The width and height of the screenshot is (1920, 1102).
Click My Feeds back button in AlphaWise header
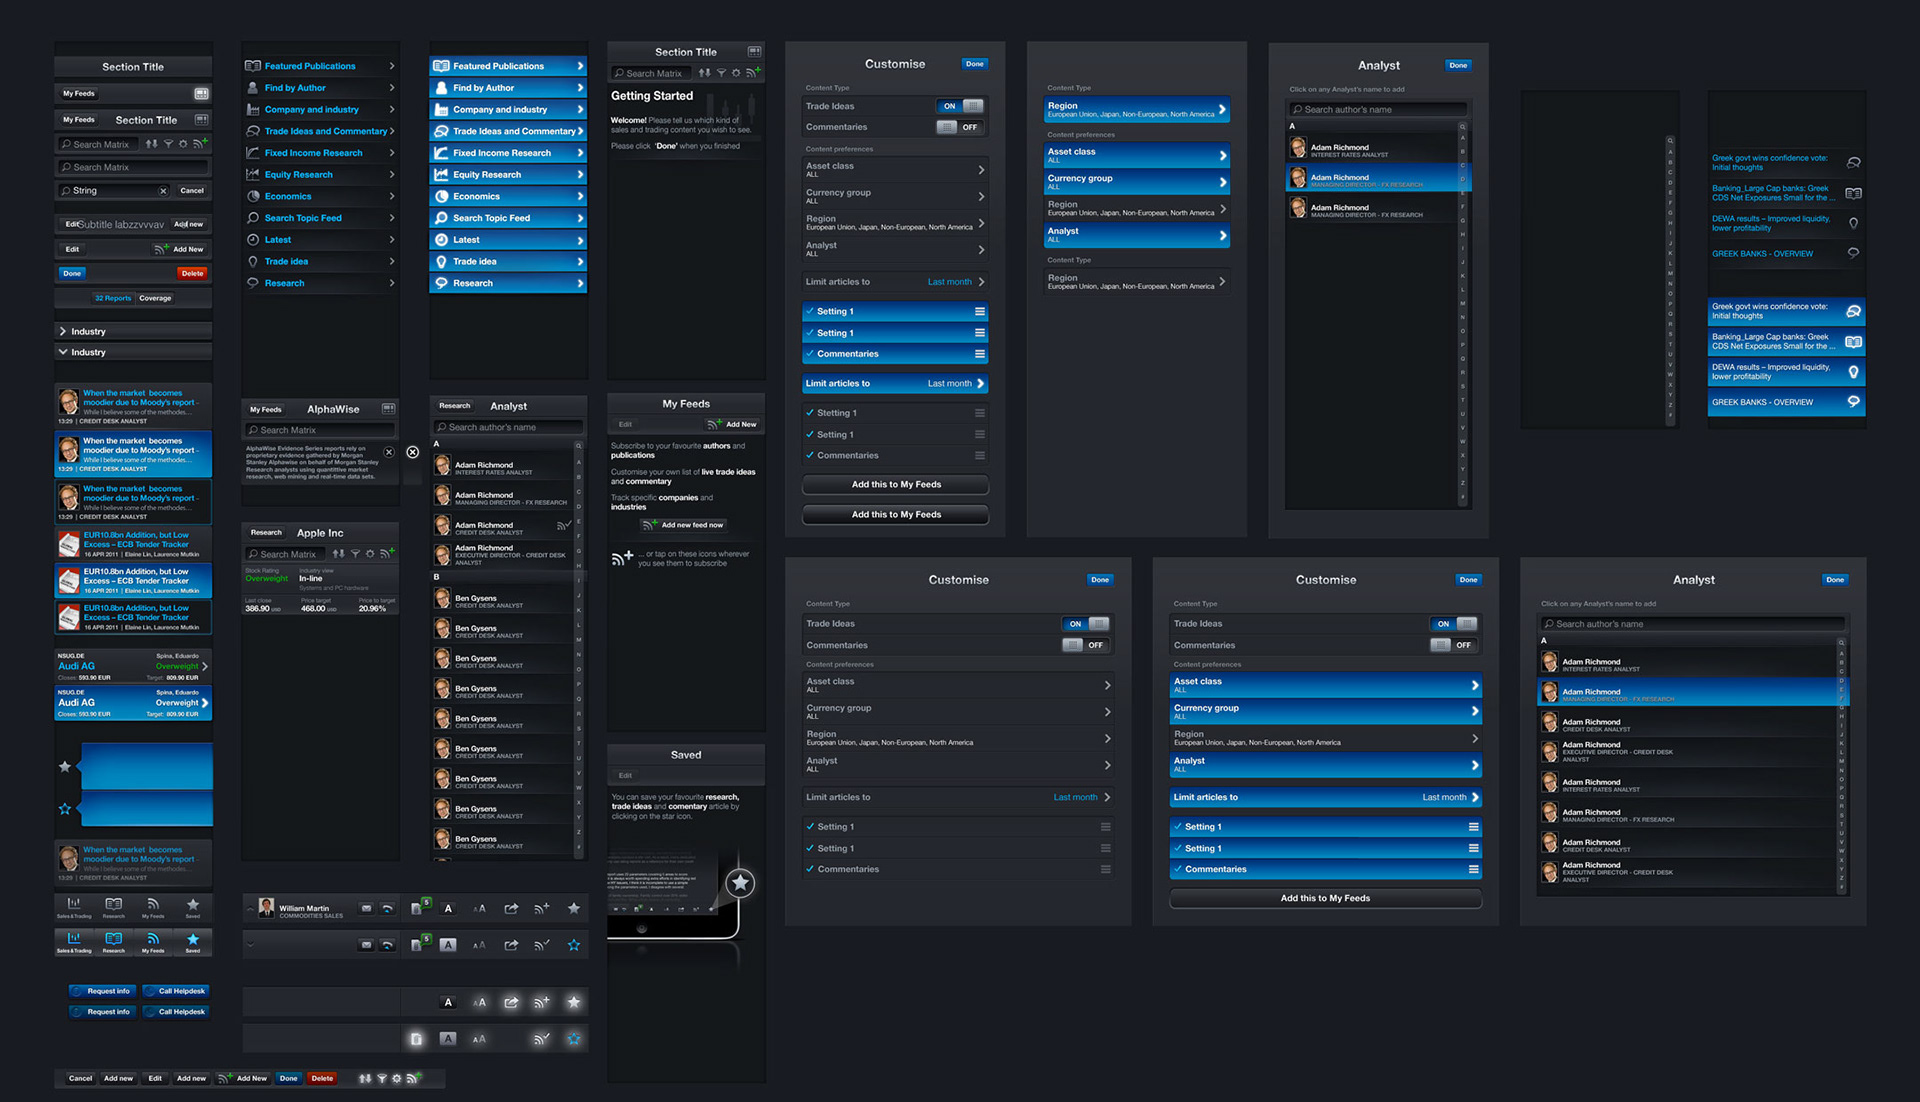point(266,409)
